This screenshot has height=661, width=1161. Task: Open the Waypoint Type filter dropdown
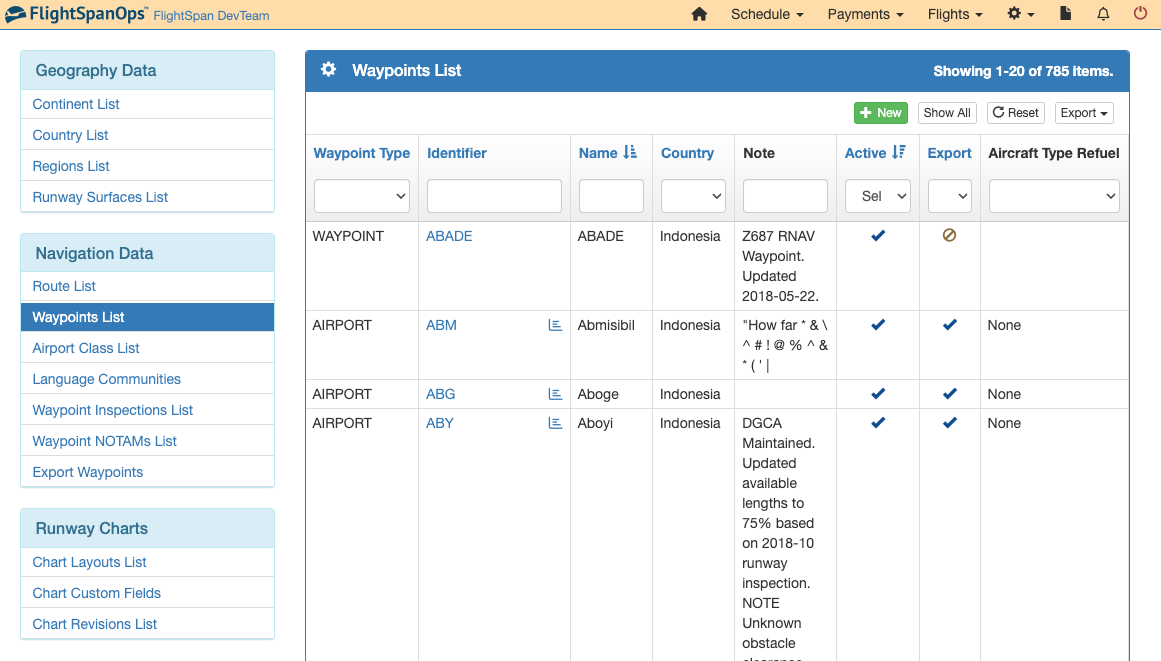361,195
